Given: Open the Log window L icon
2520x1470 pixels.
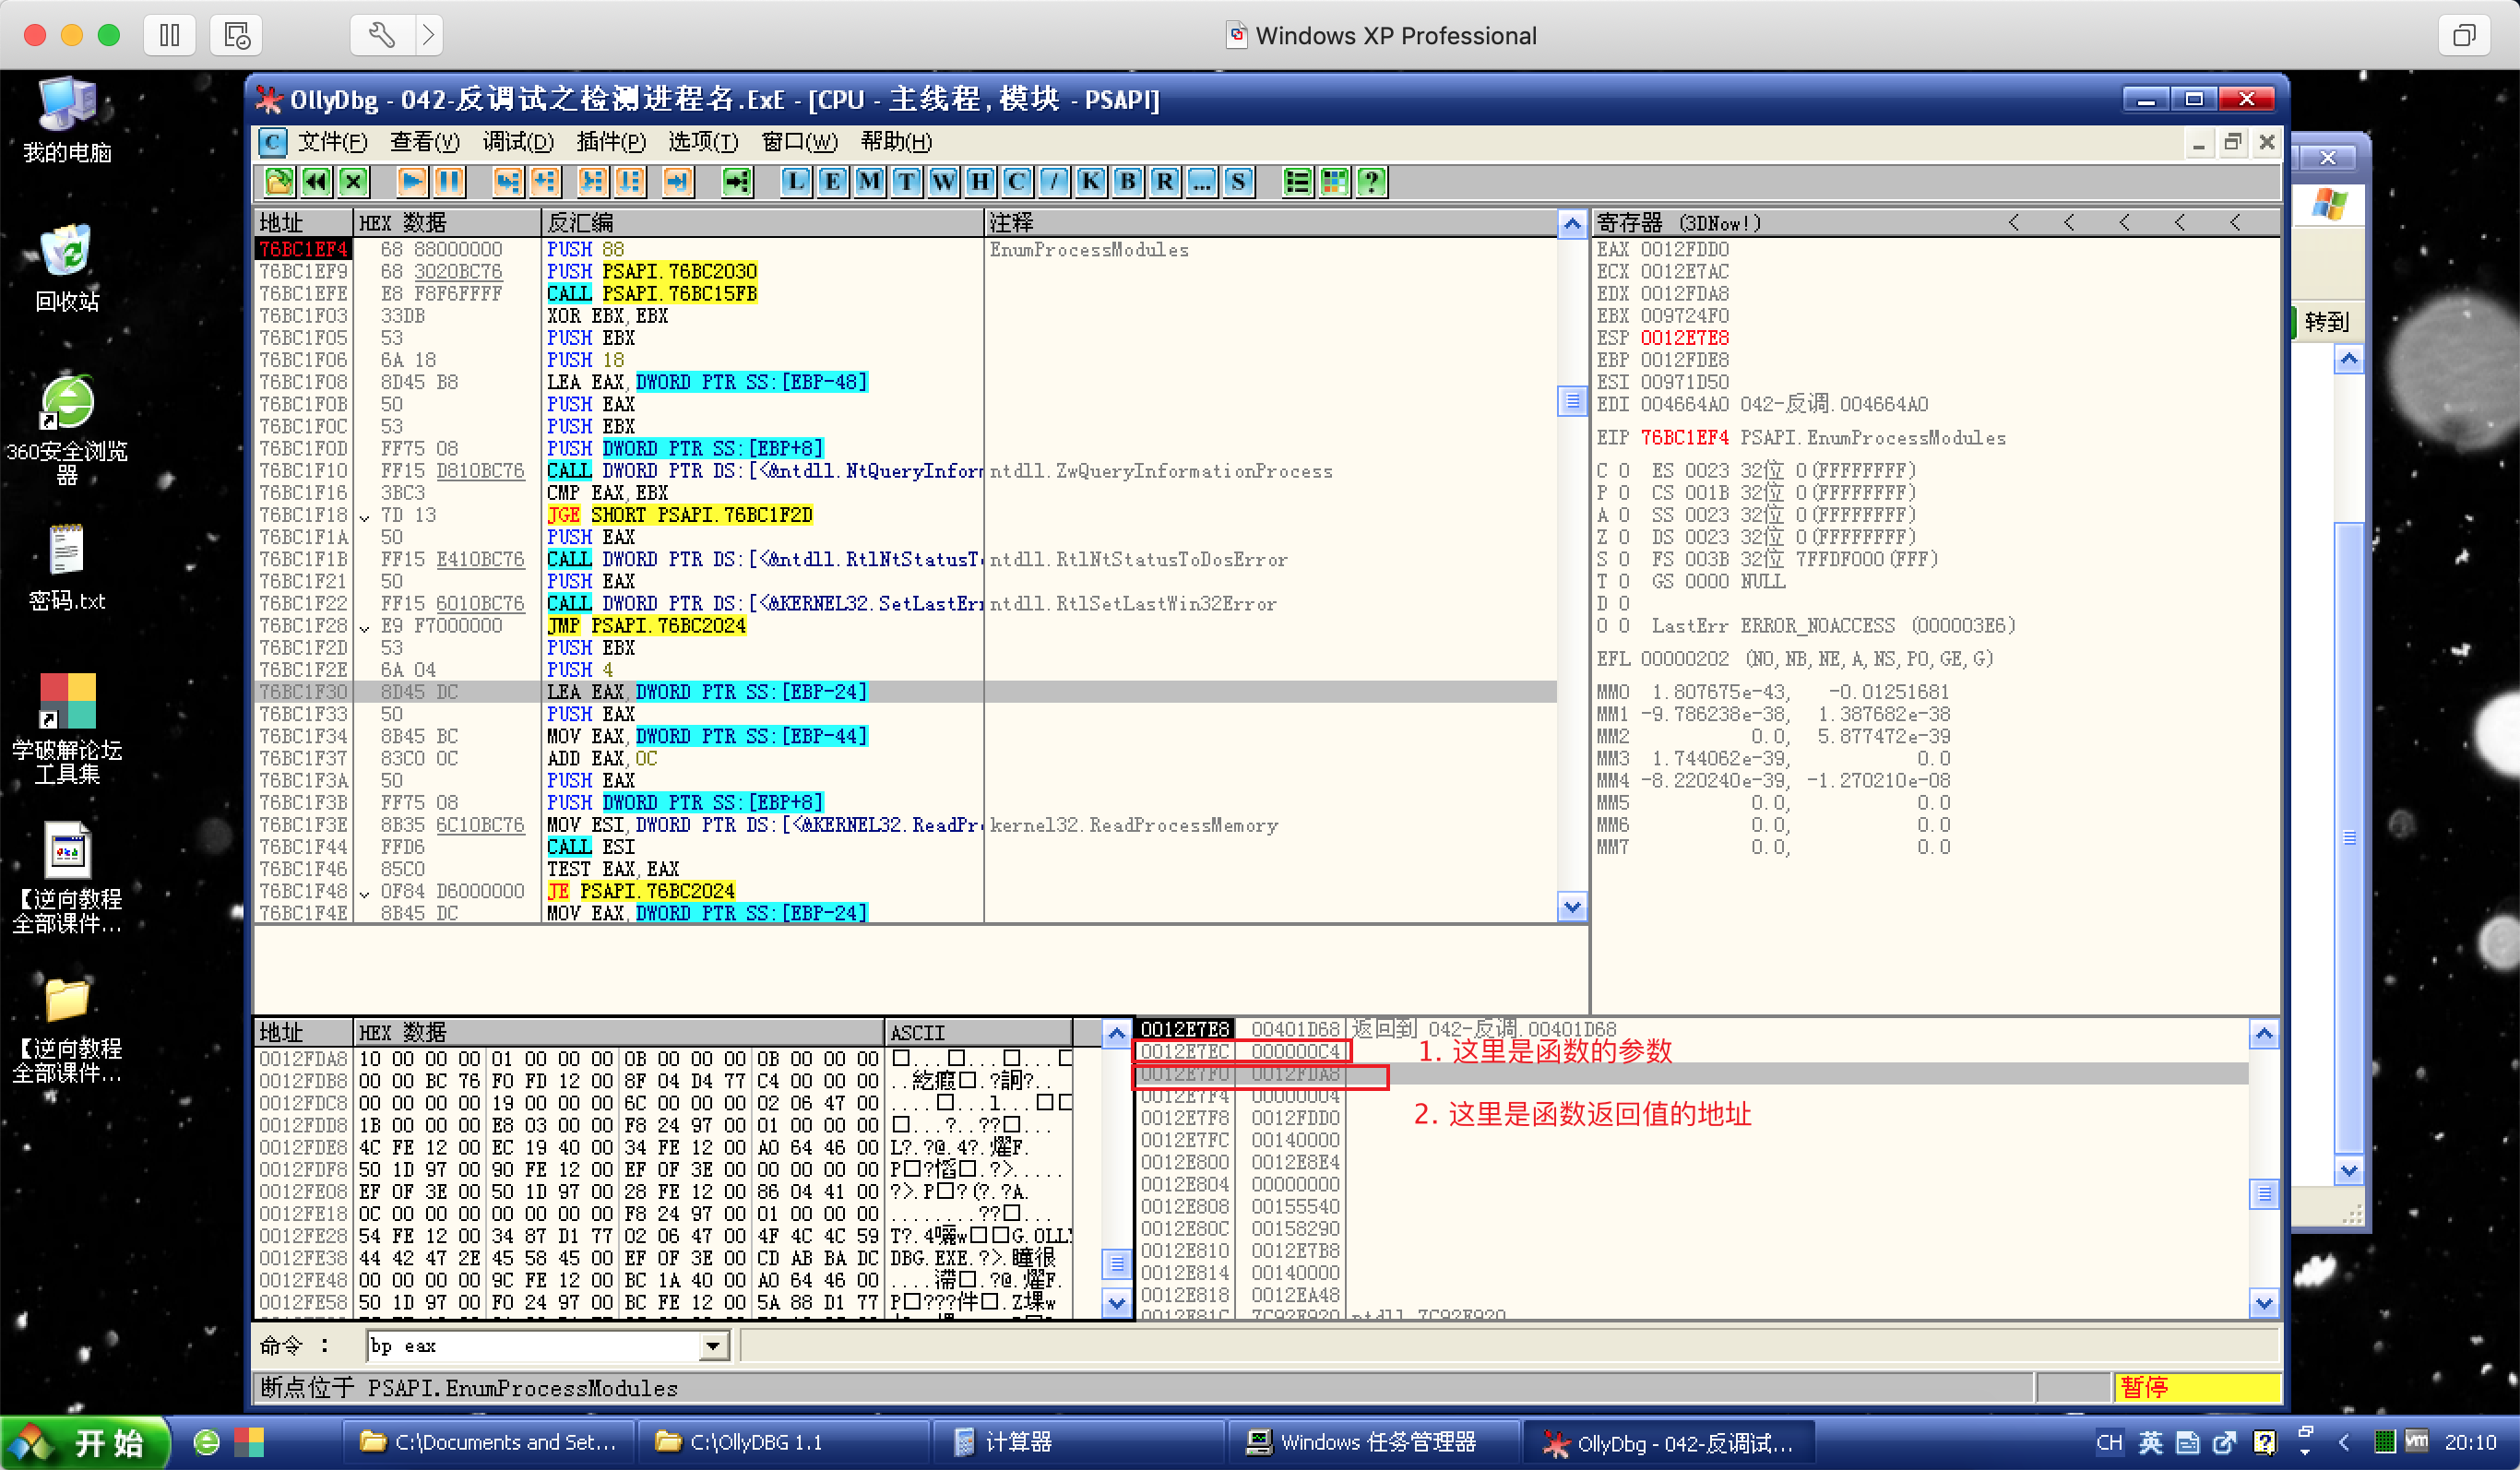Looking at the screenshot, I should (x=795, y=181).
